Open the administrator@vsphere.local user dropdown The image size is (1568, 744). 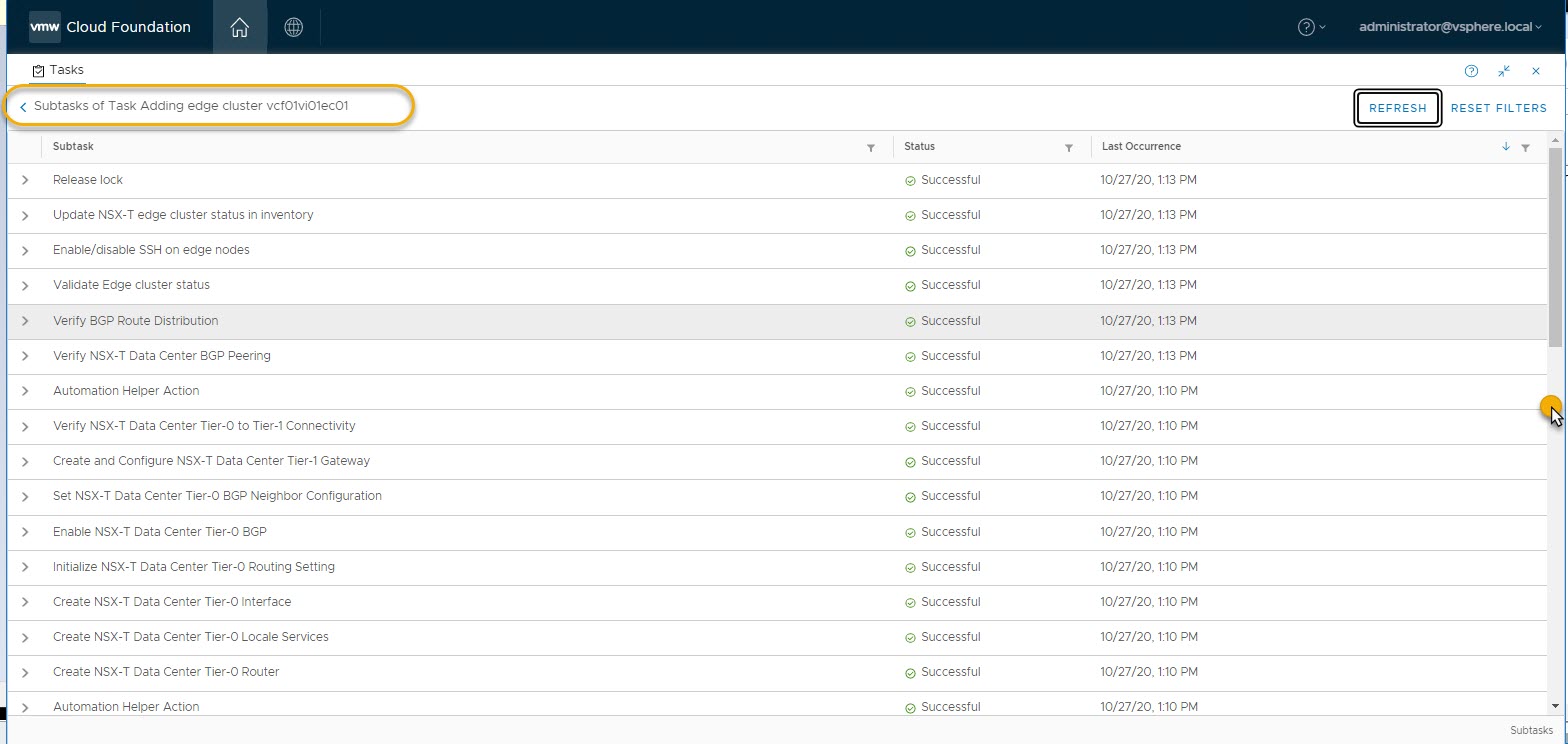pyautogui.click(x=1449, y=27)
